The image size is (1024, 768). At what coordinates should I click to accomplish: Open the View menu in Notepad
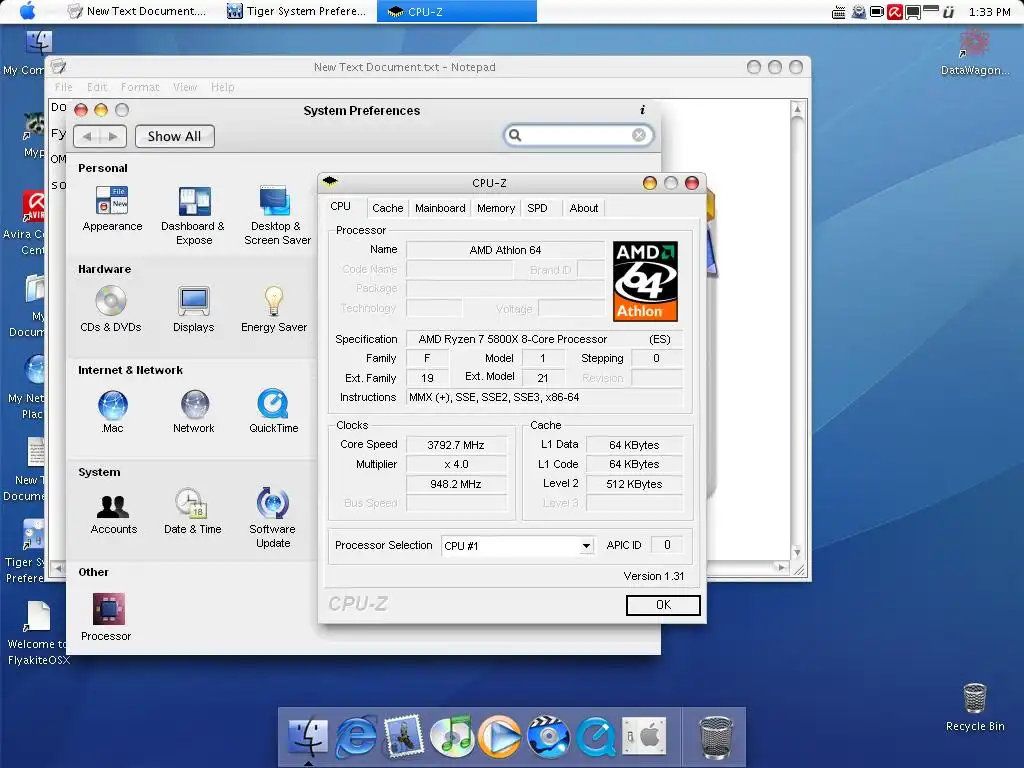[185, 87]
